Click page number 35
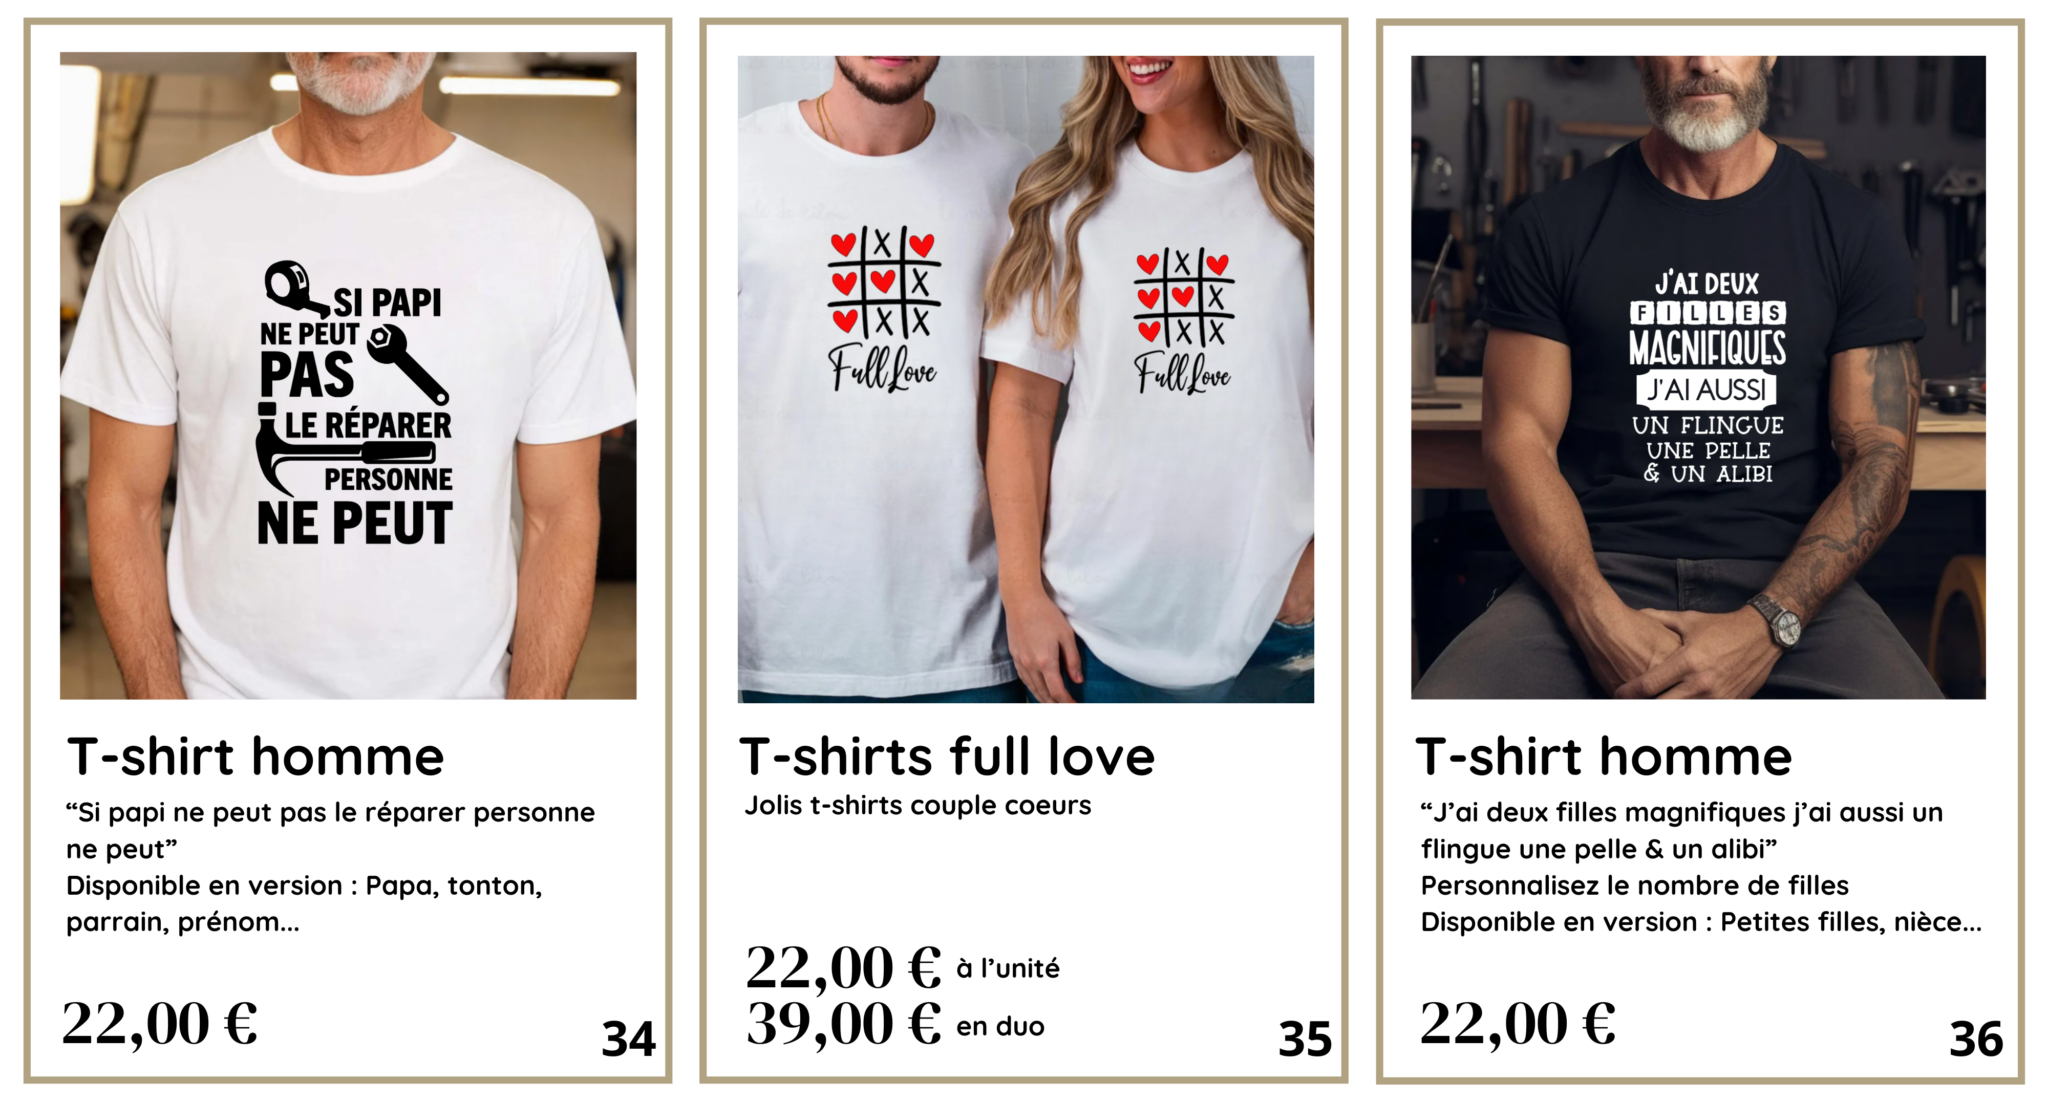Screen dimensions: 2048x1103 1305,1039
